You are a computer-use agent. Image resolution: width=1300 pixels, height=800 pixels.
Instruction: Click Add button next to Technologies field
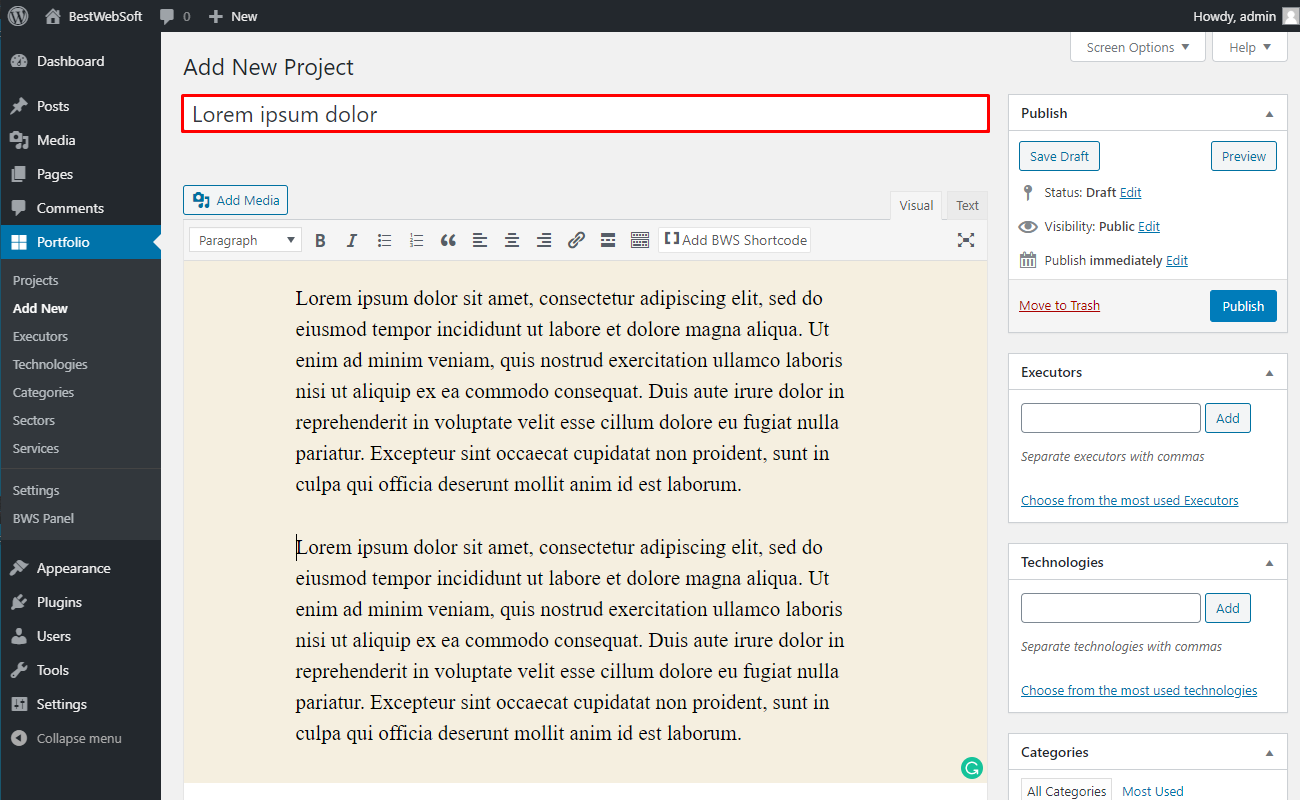pyautogui.click(x=1228, y=608)
